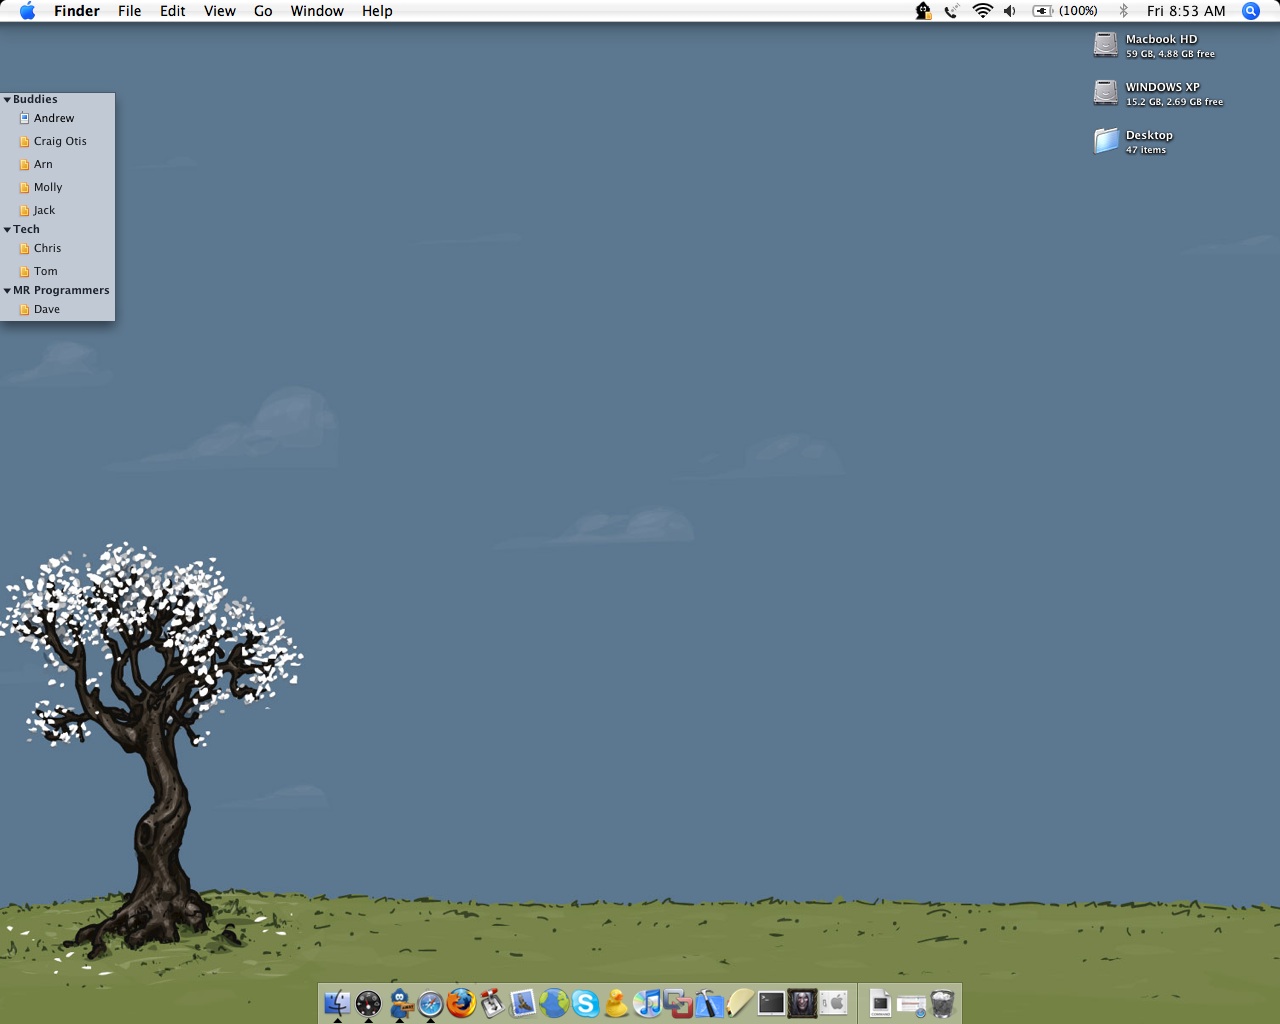The image size is (1280, 1024).
Task: Select Tom in the Tech group
Action: pyautogui.click(x=57, y=271)
